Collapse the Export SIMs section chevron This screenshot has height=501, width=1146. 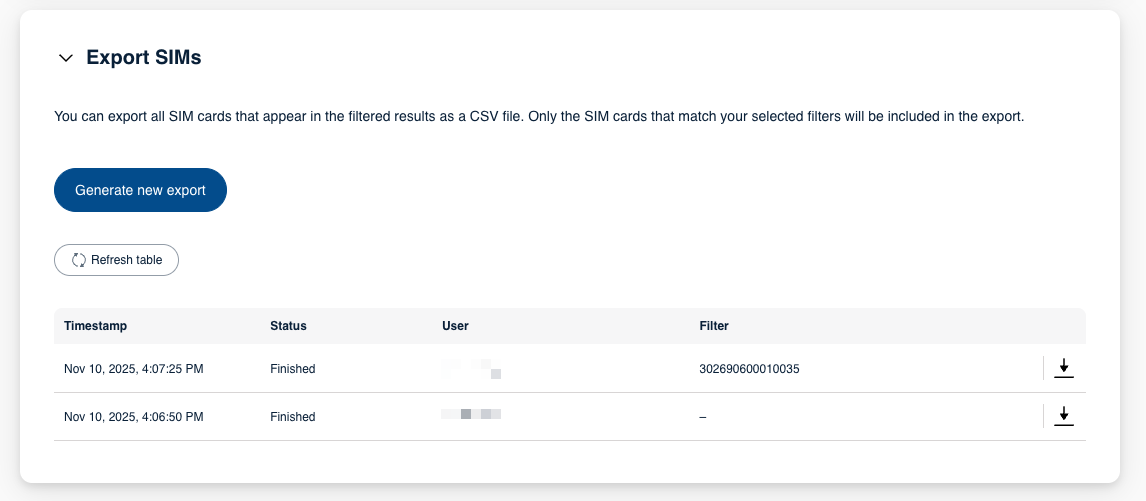[x=66, y=58]
